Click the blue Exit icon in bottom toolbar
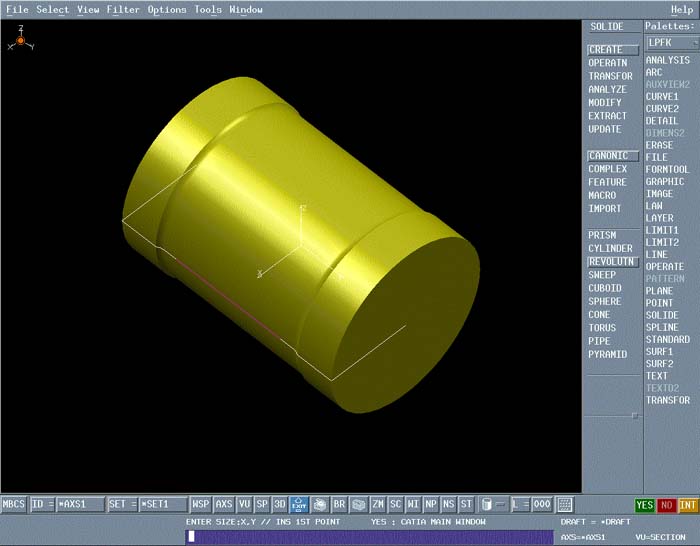 coord(300,505)
